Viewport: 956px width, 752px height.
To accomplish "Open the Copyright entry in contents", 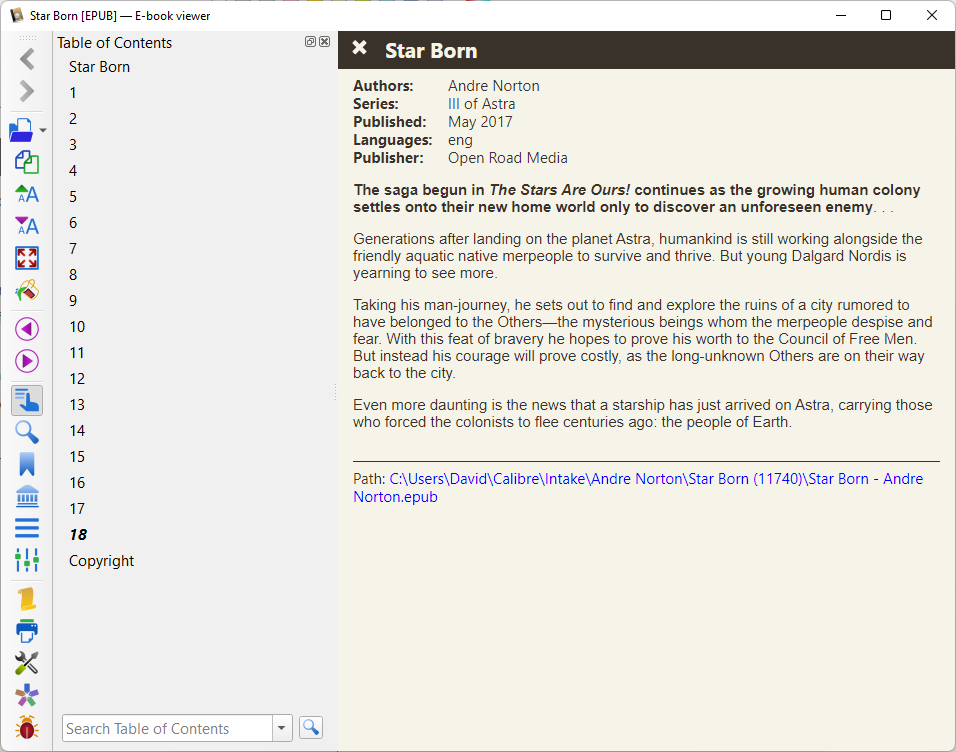I will click(101, 561).
